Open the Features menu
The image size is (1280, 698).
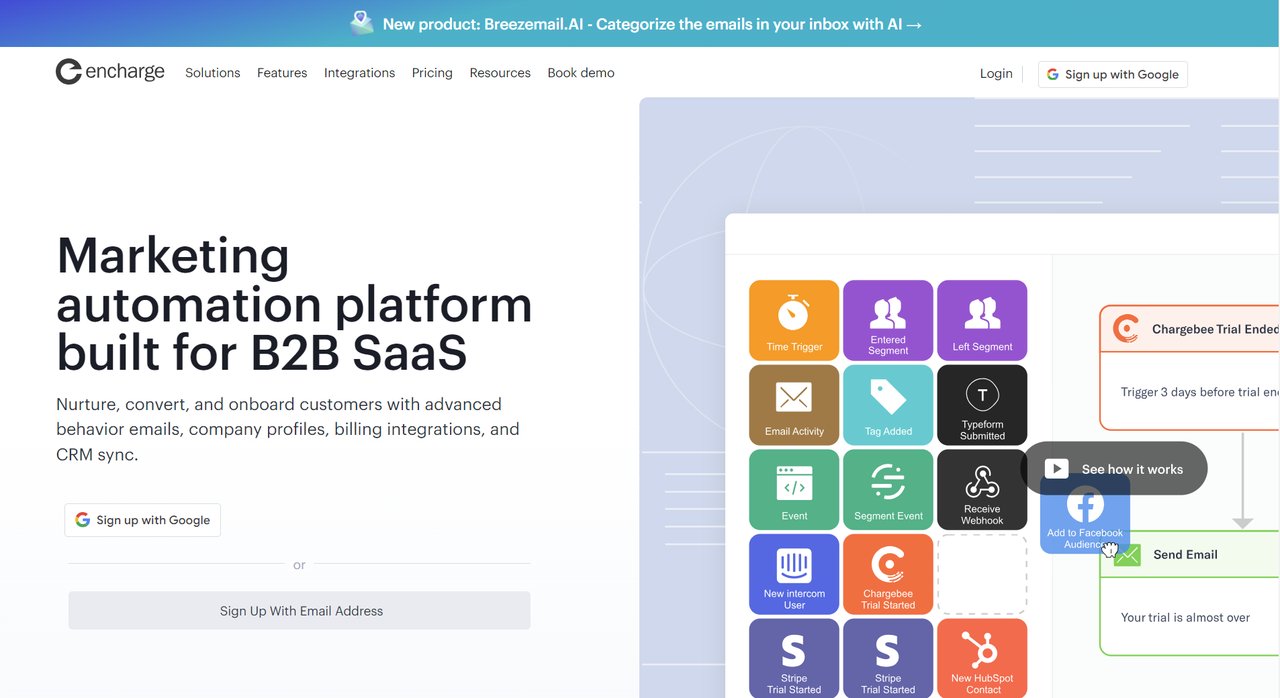point(282,73)
